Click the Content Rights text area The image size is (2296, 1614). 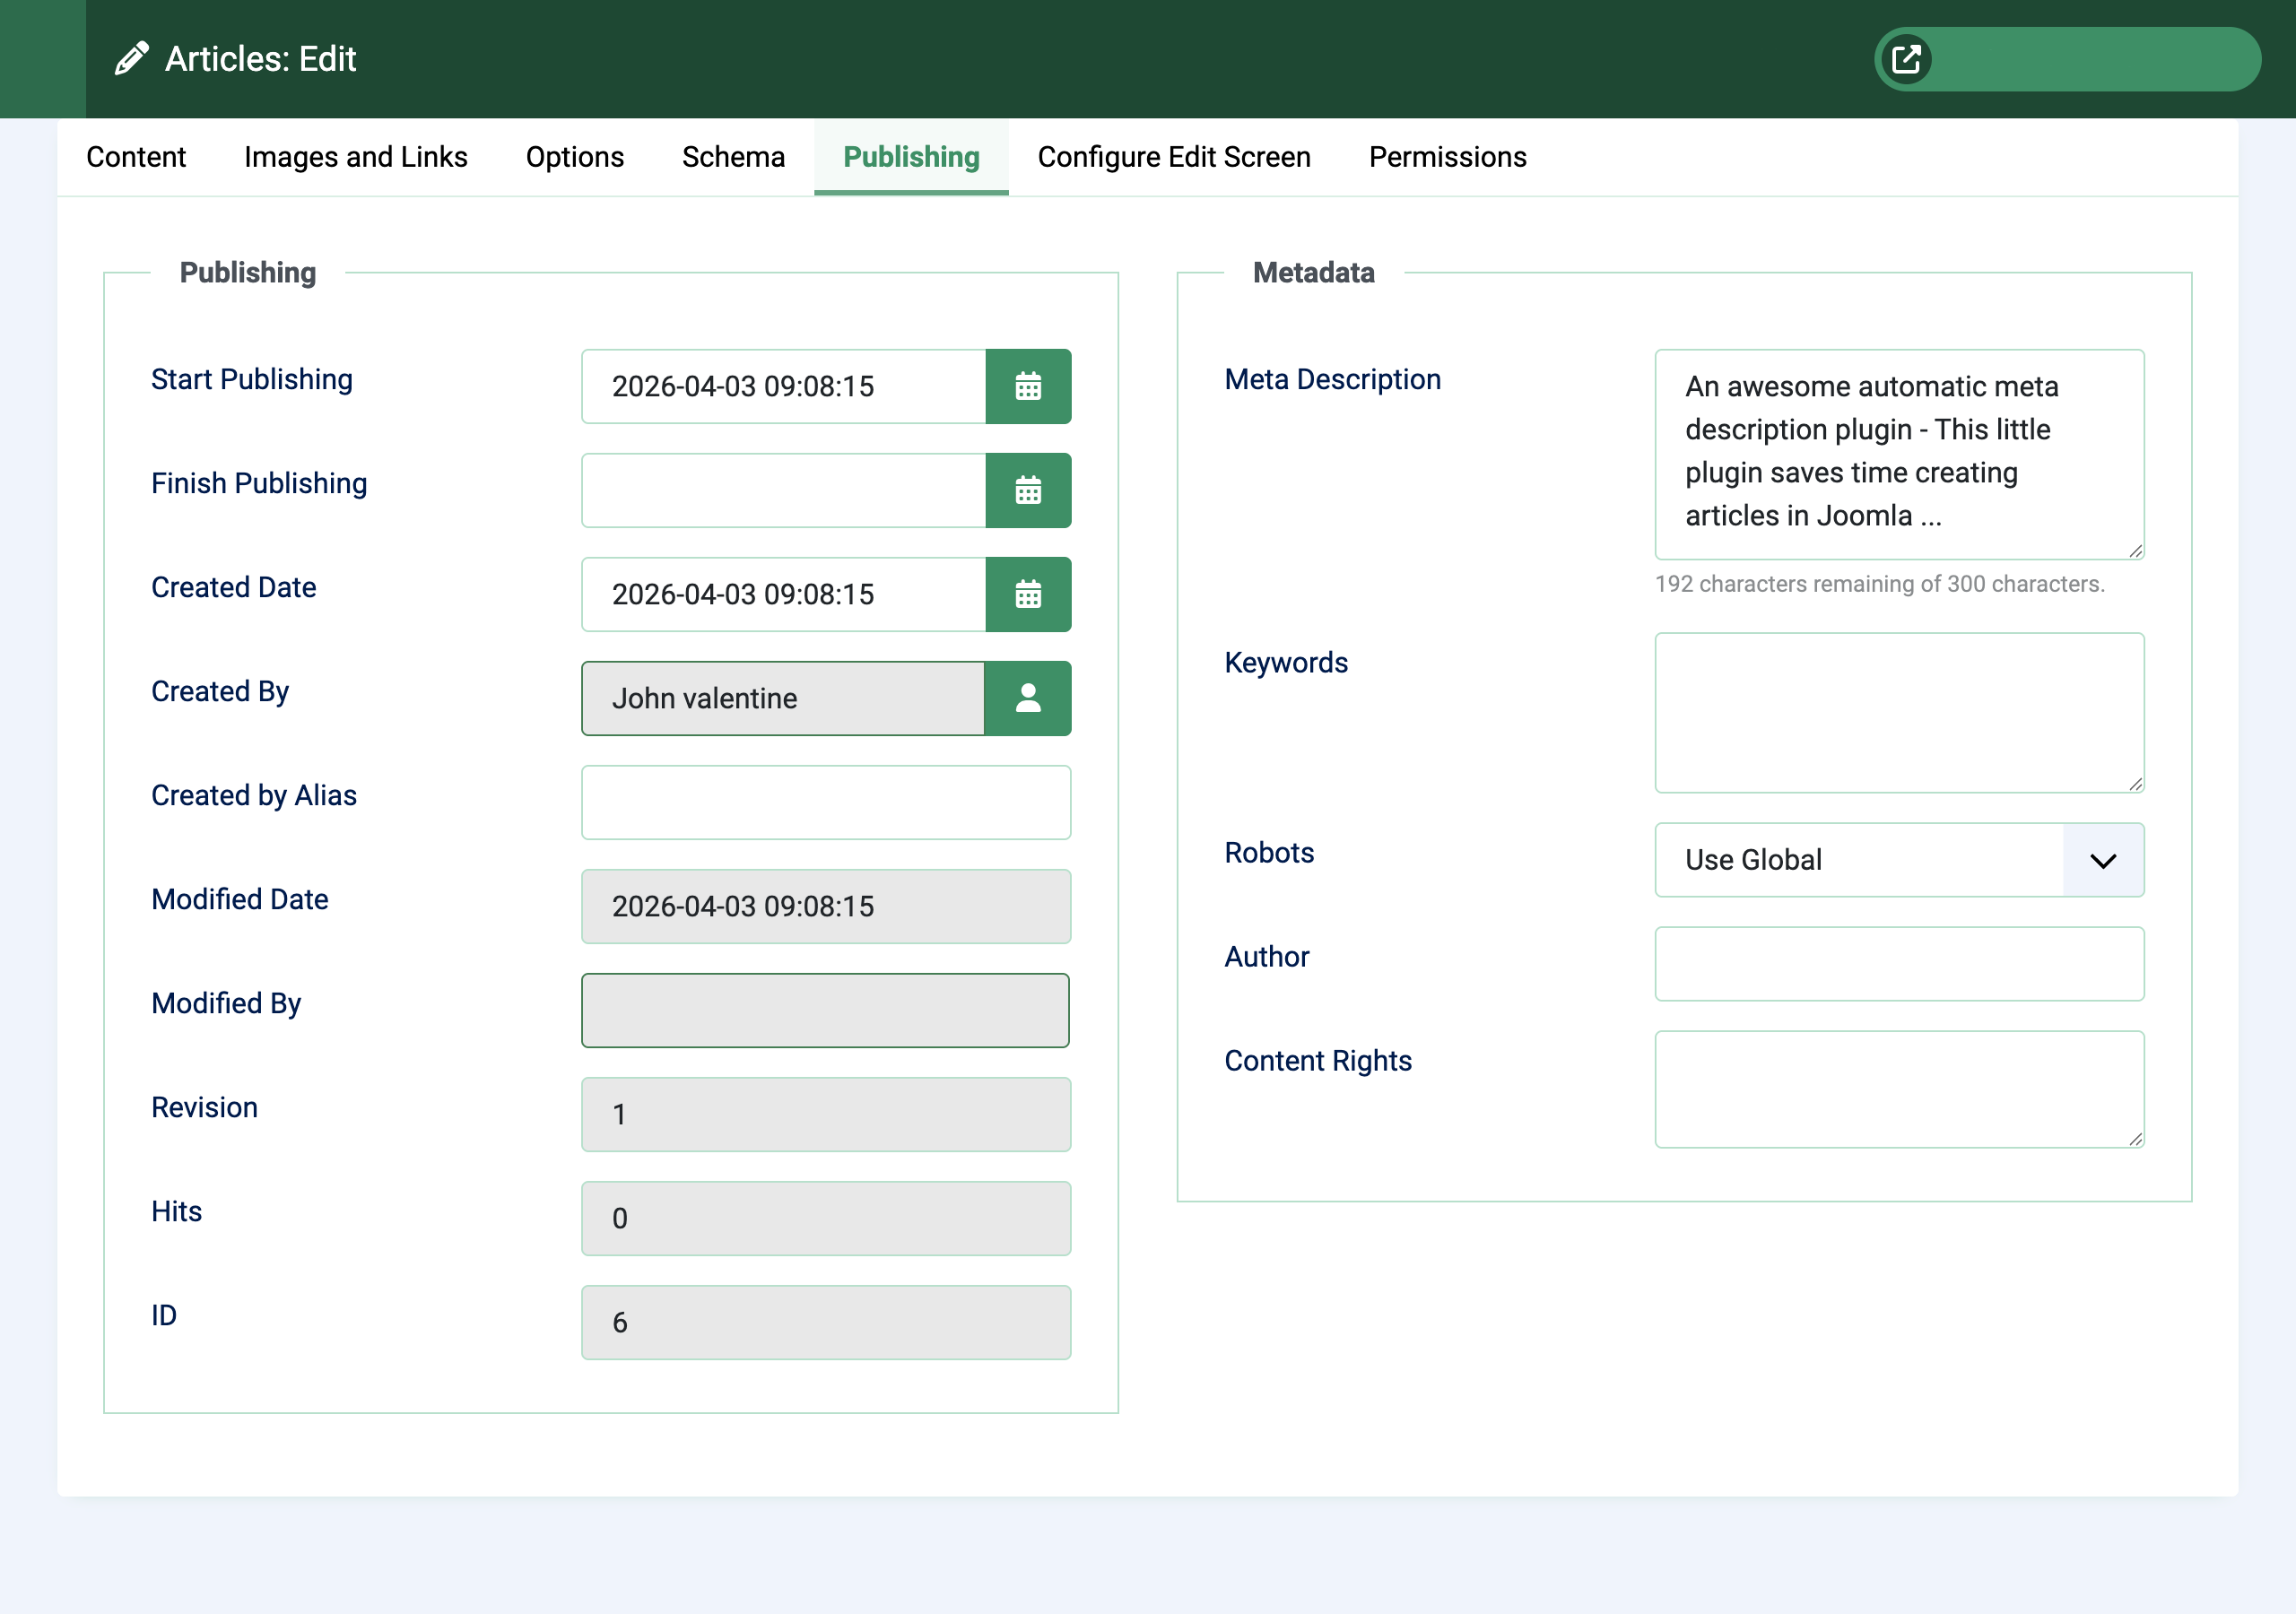click(x=1898, y=1089)
